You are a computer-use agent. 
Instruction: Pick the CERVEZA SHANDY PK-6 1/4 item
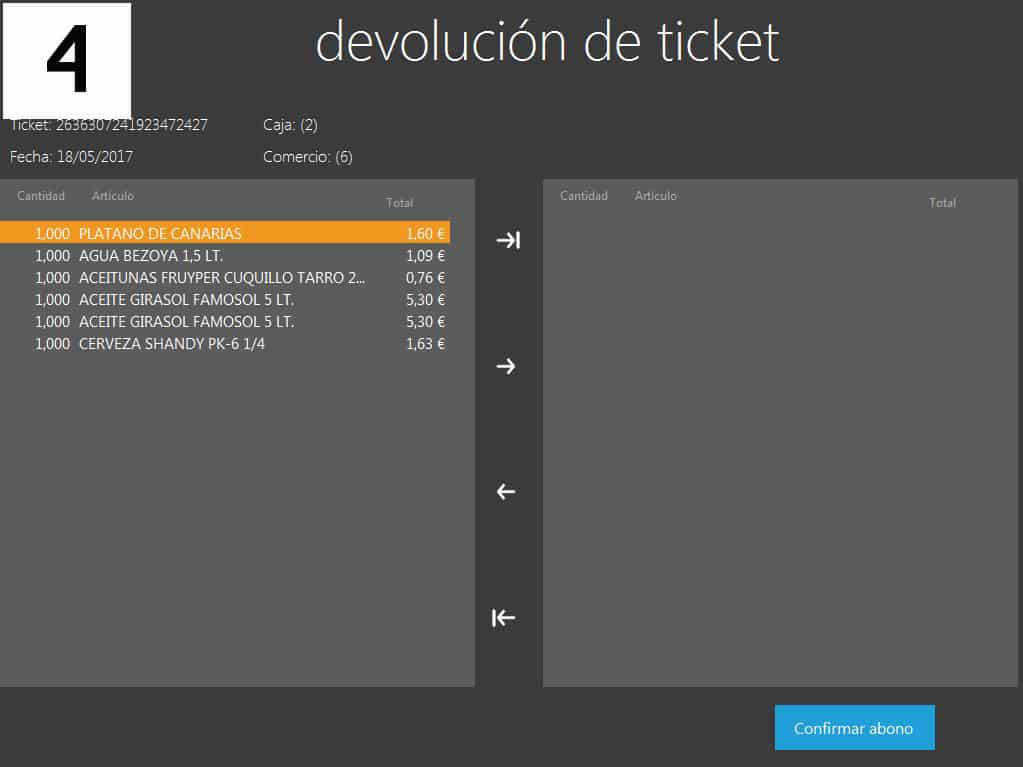pos(225,343)
